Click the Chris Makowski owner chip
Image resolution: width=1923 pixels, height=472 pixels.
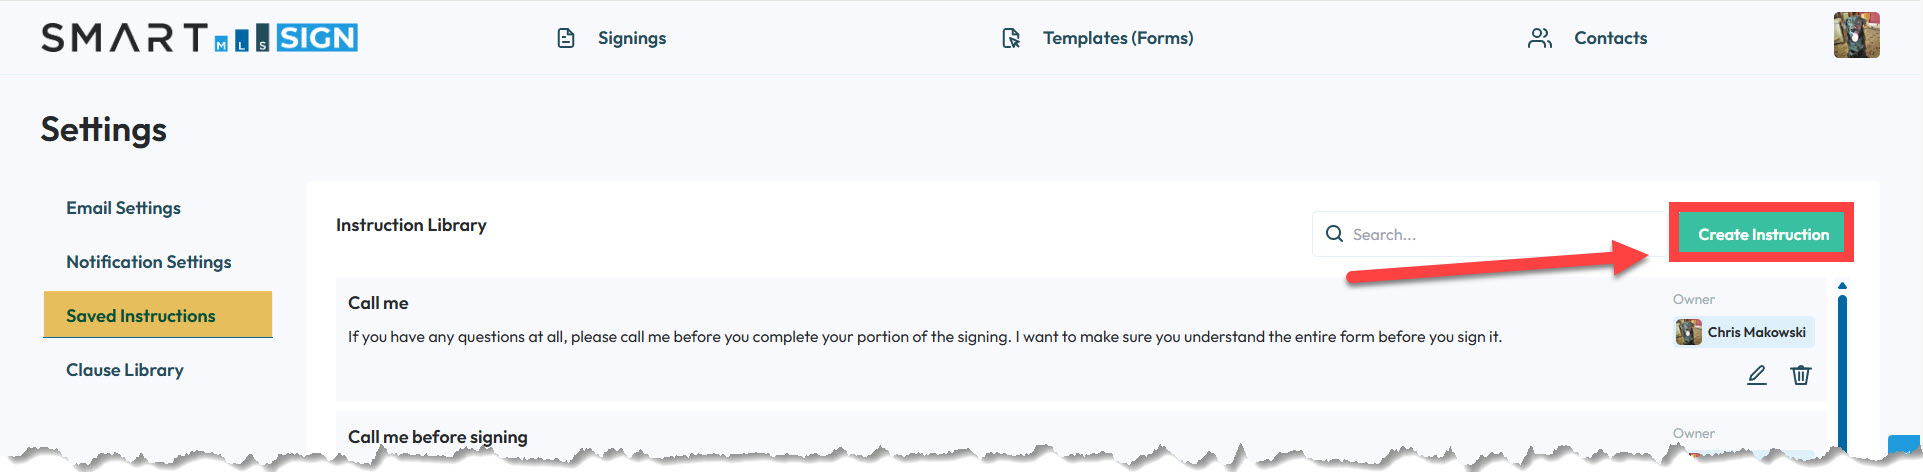tap(1744, 332)
